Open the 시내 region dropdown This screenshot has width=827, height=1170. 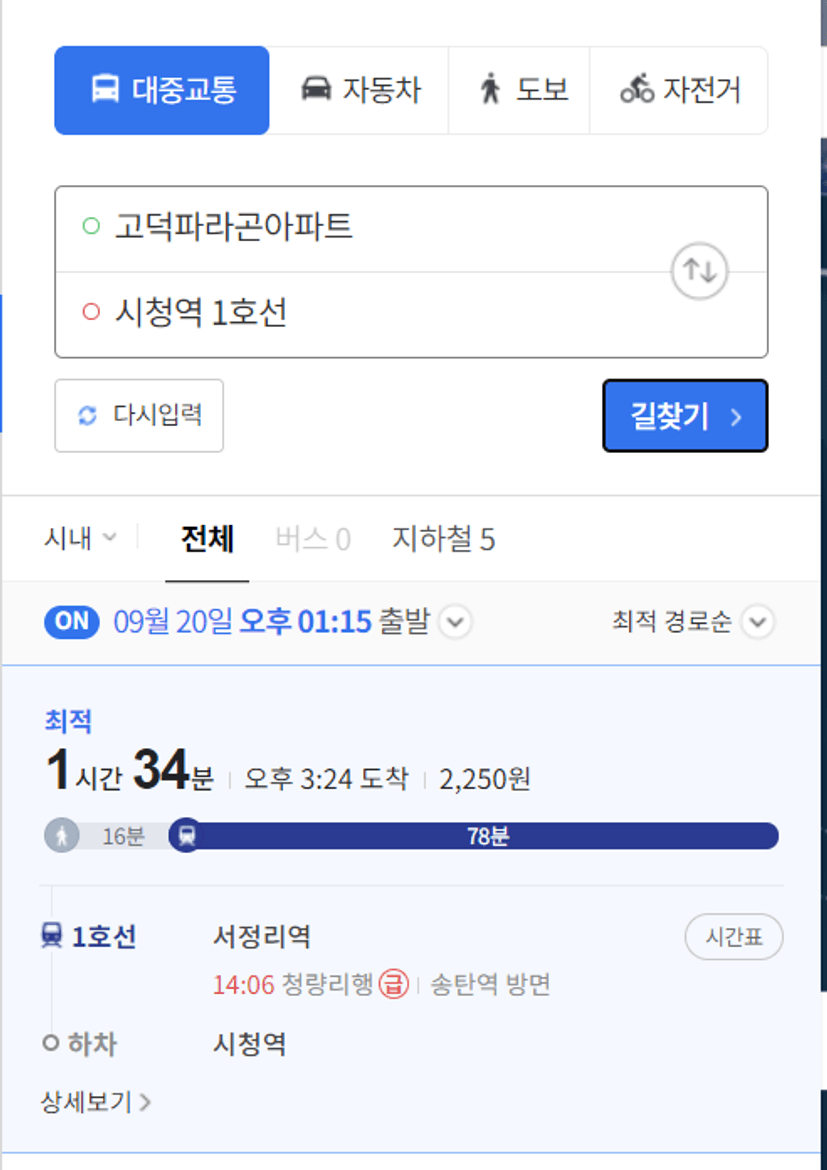pyautogui.click(x=80, y=538)
